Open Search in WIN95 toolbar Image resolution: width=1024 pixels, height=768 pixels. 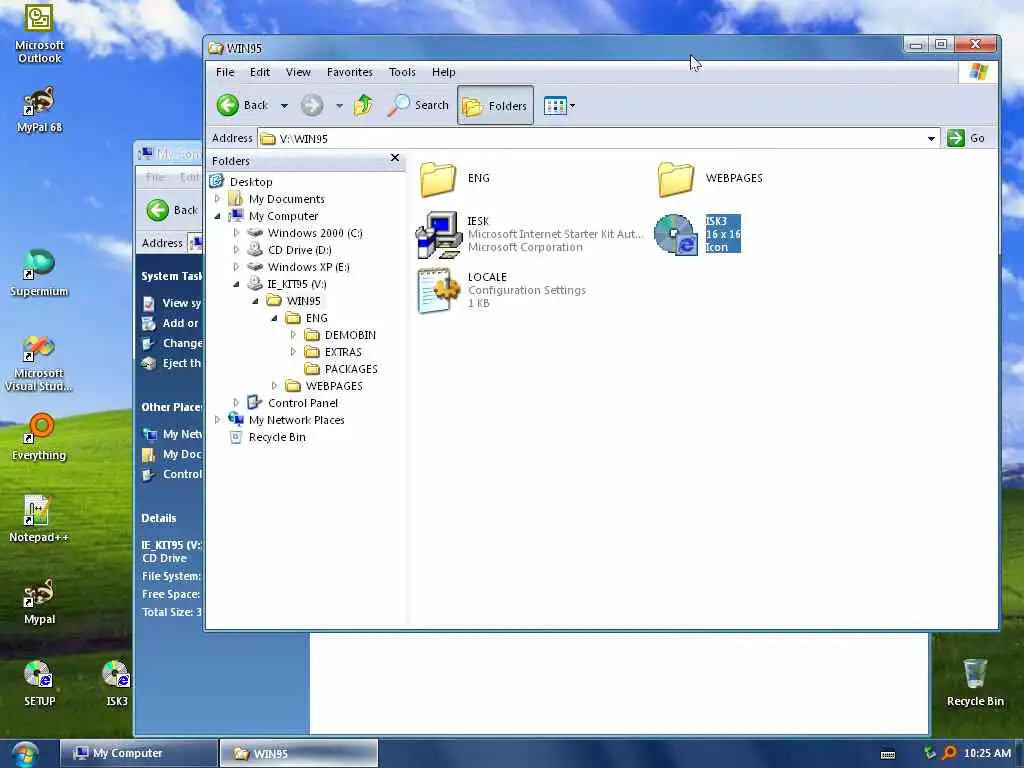pos(418,105)
